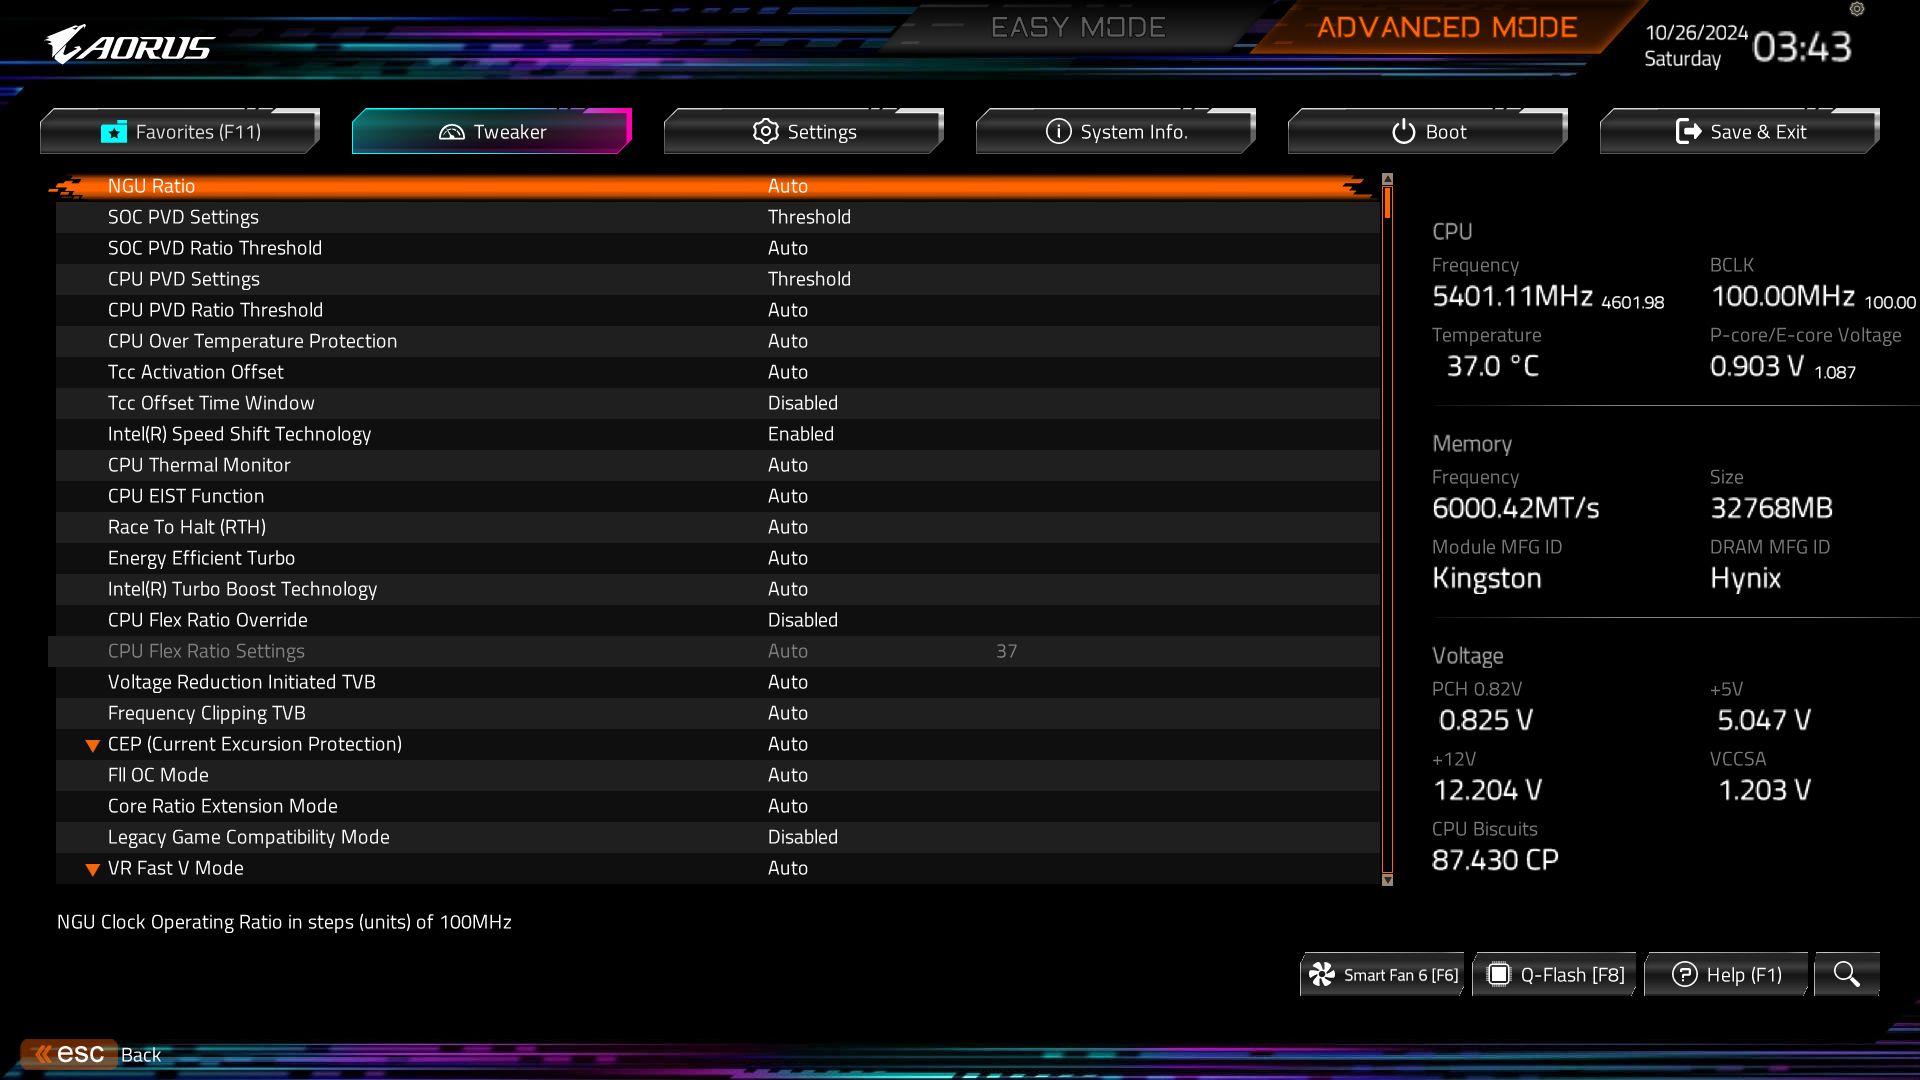The height and width of the screenshot is (1080, 1920).
Task: Click the Smart Fan 6 fan icon
Action: pos(1322,974)
